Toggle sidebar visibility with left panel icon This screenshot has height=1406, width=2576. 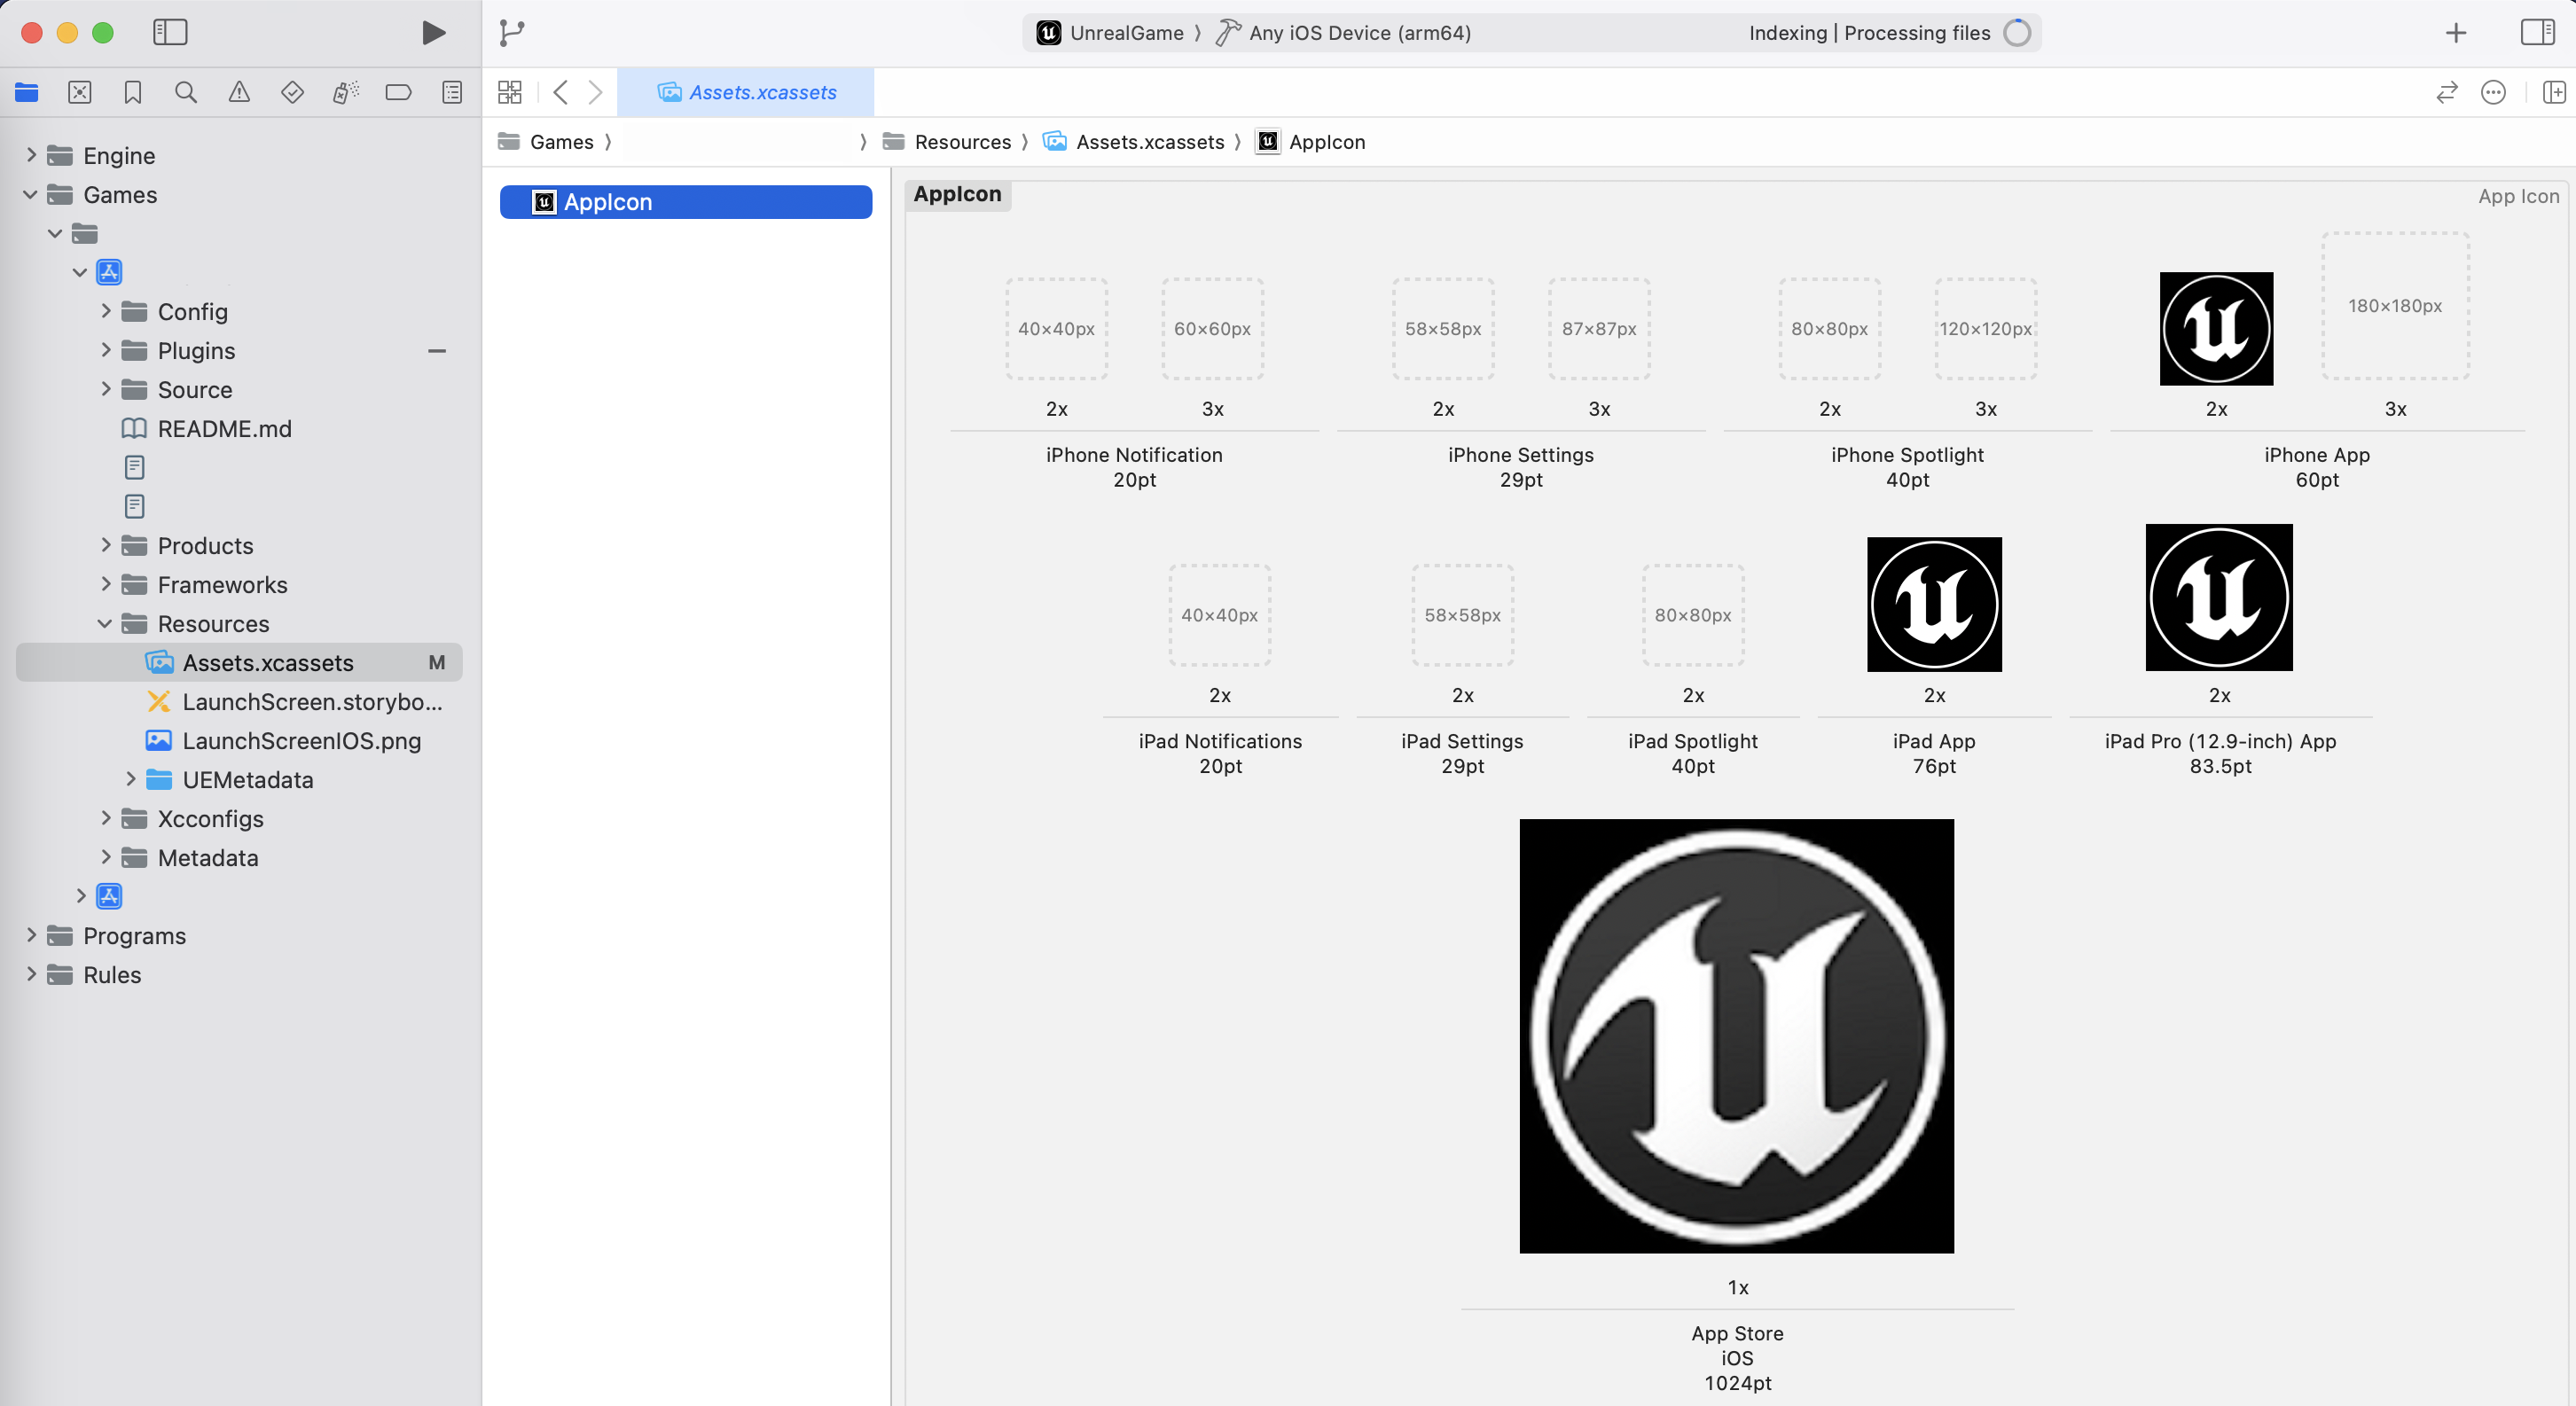168,31
